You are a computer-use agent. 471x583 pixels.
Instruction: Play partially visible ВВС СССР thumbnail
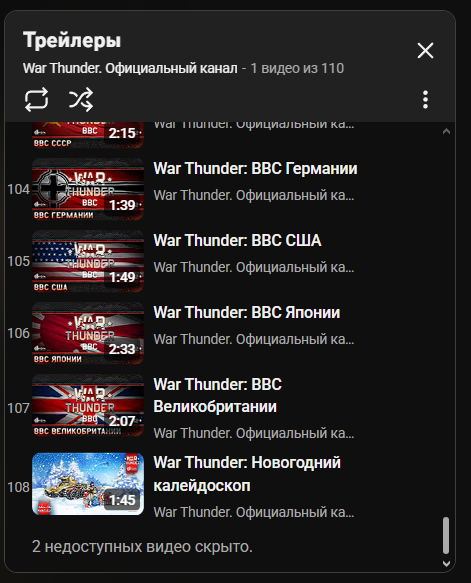point(88,135)
